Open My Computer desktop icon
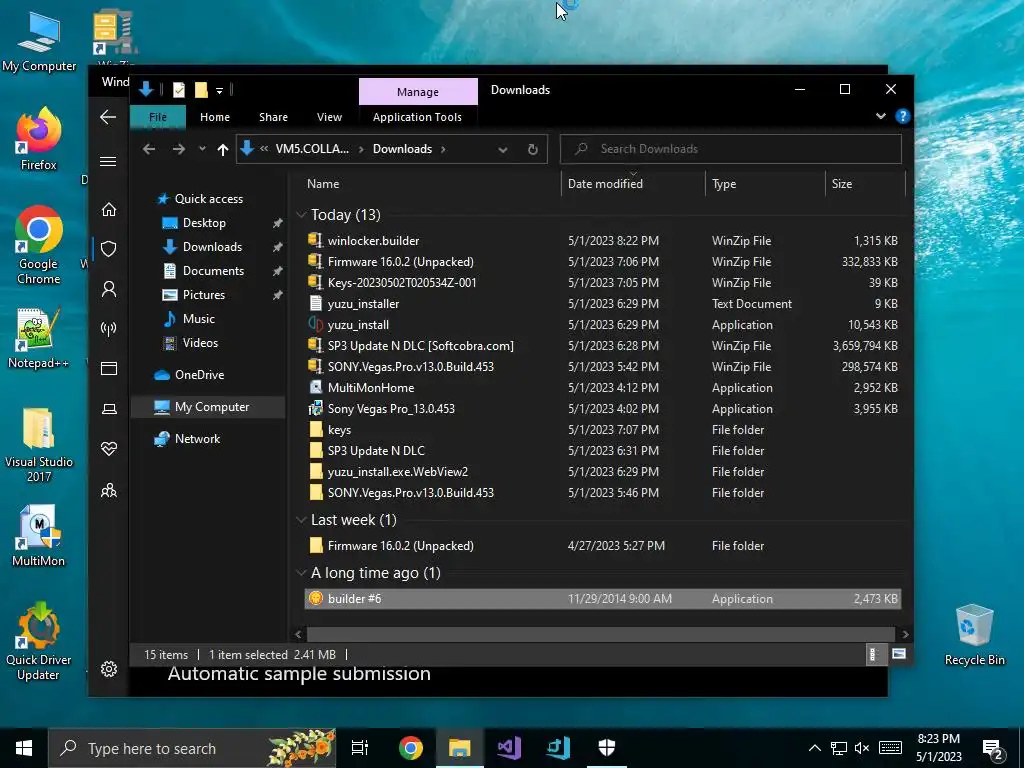1024x768 pixels. click(x=39, y=40)
